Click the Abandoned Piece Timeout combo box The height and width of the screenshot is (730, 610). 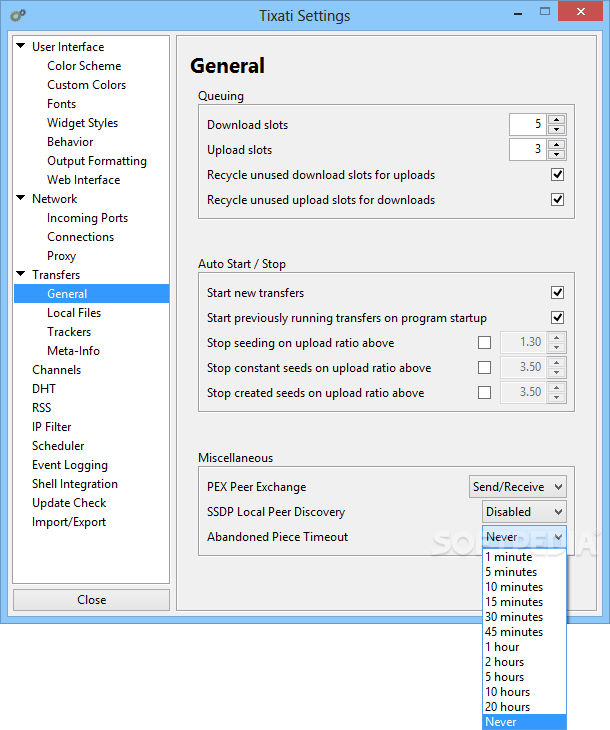(x=524, y=537)
